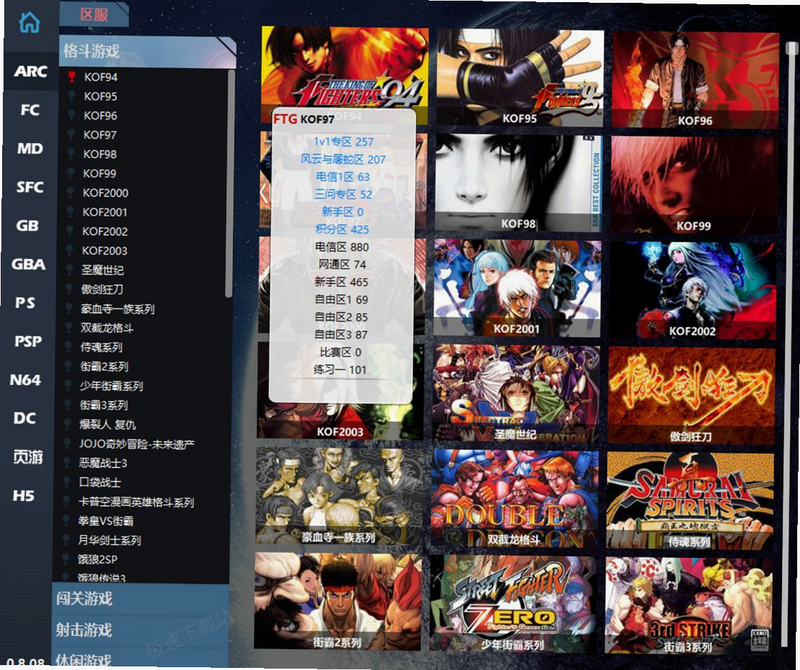Collapse the 格斗游戏 section header
Viewport: 800px width, 670px height.
147,51
